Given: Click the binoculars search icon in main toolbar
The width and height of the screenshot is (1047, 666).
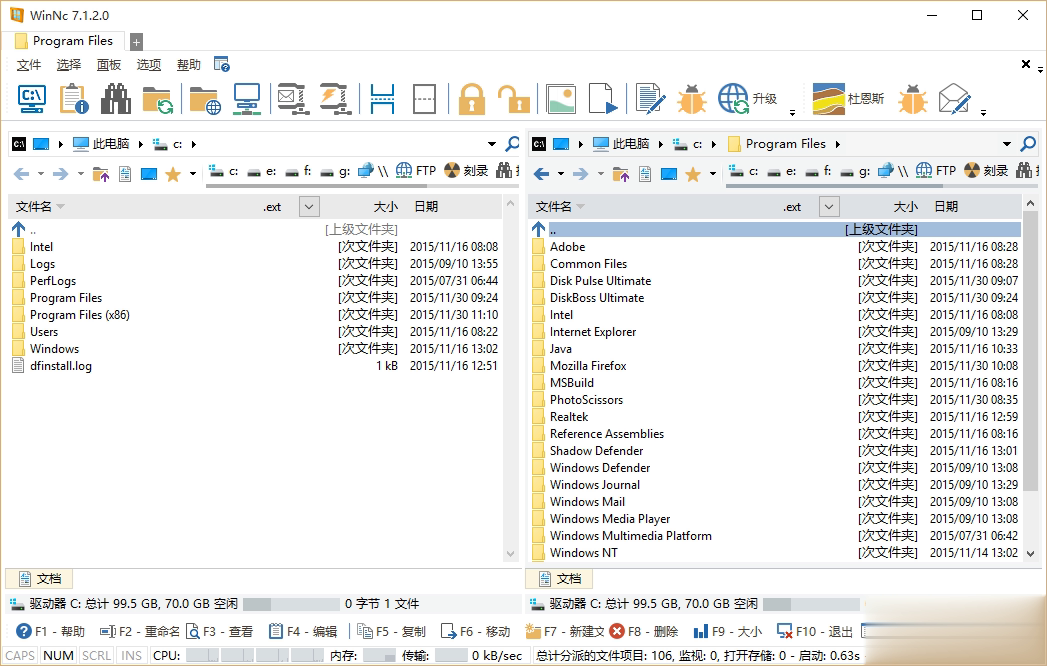Looking at the screenshot, I should 116,99.
